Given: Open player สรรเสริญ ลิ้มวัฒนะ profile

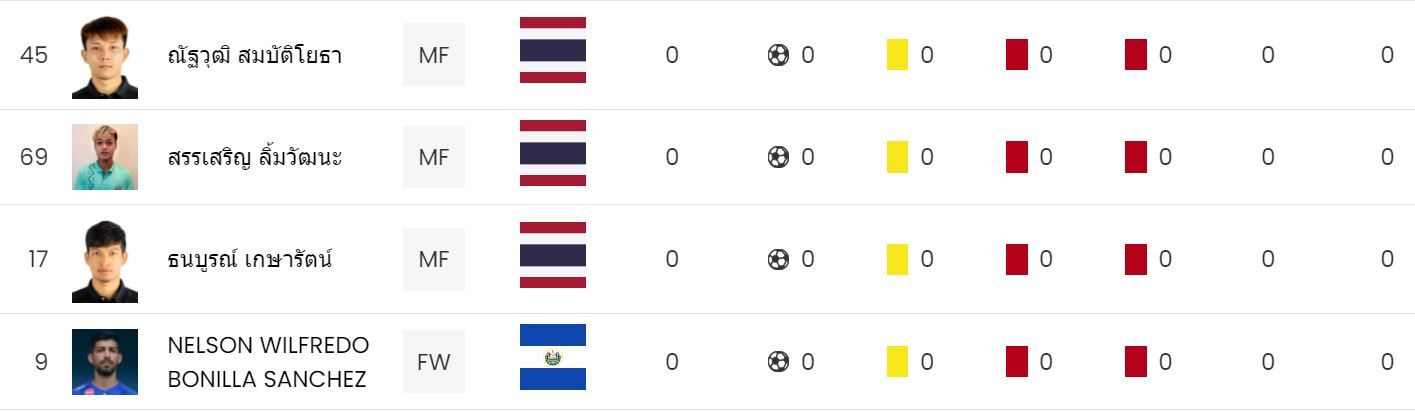Looking at the screenshot, I should [x=255, y=157].
